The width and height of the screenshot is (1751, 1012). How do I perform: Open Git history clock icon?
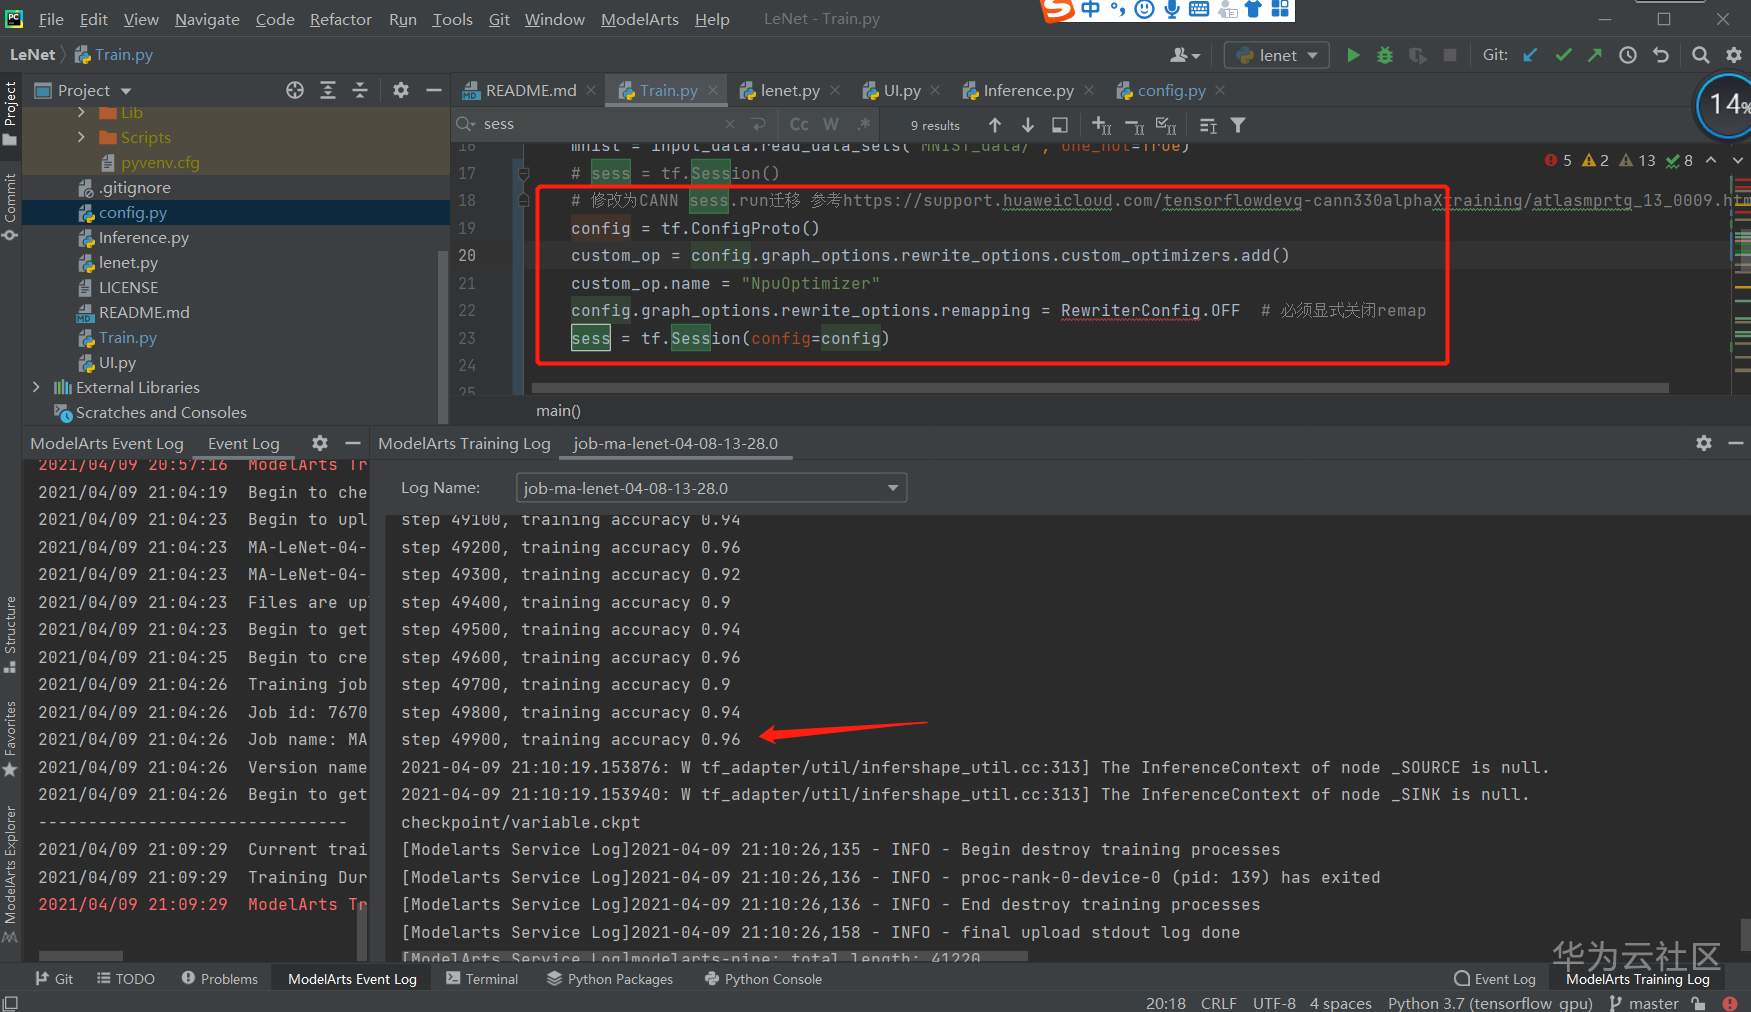tap(1628, 55)
